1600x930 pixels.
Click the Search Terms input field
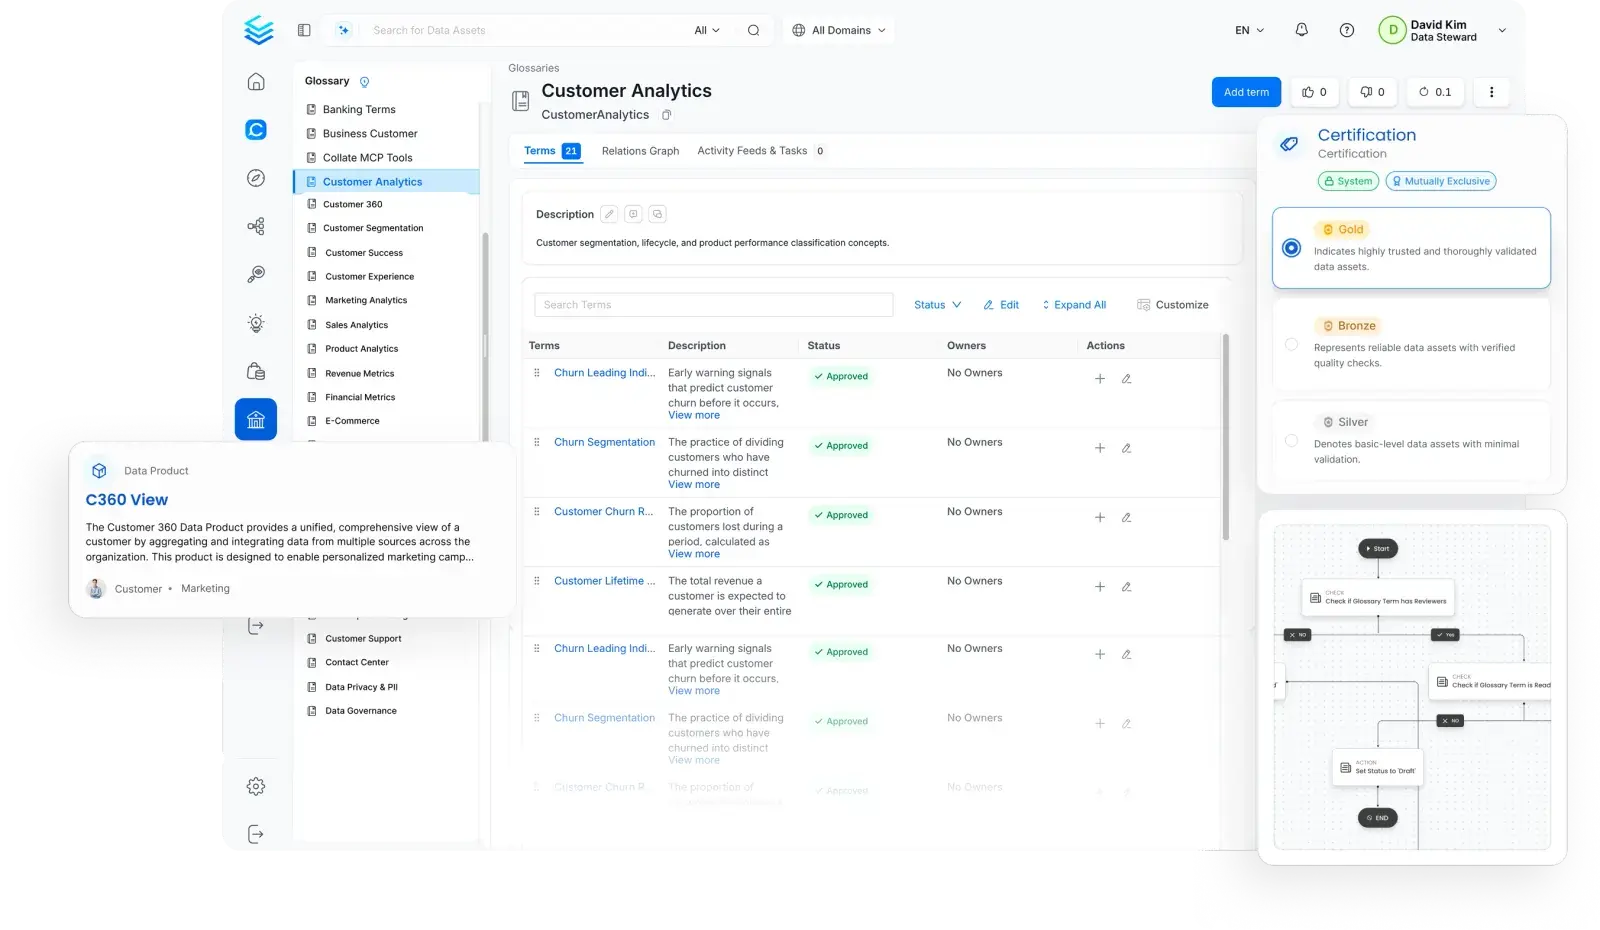714,305
